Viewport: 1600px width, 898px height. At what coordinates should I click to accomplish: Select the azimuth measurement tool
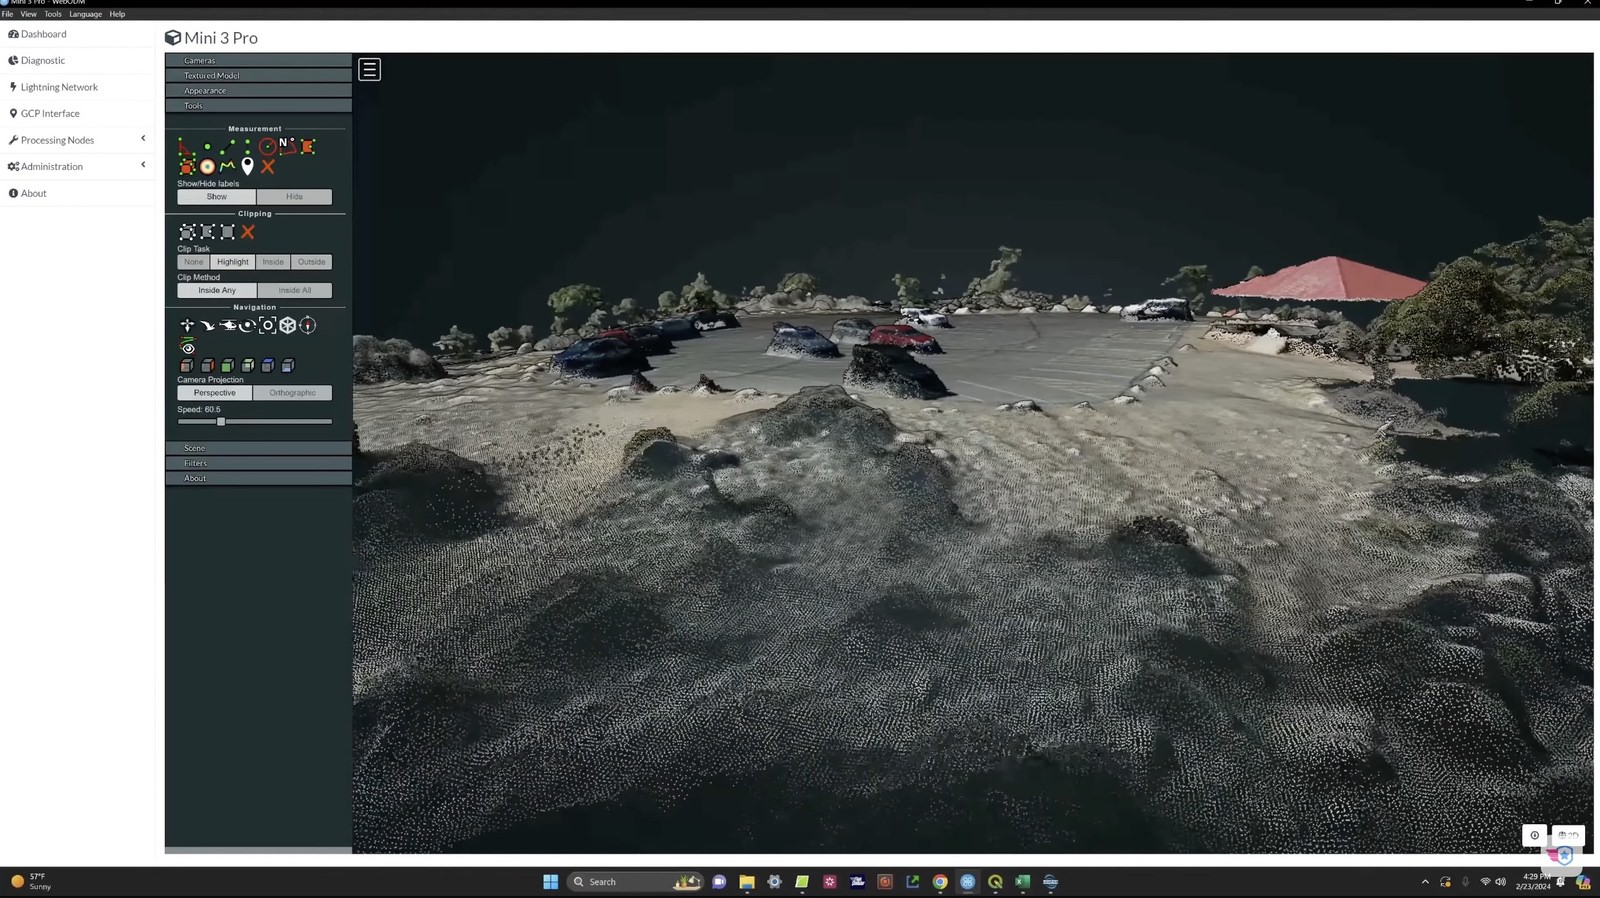pos(288,146)
